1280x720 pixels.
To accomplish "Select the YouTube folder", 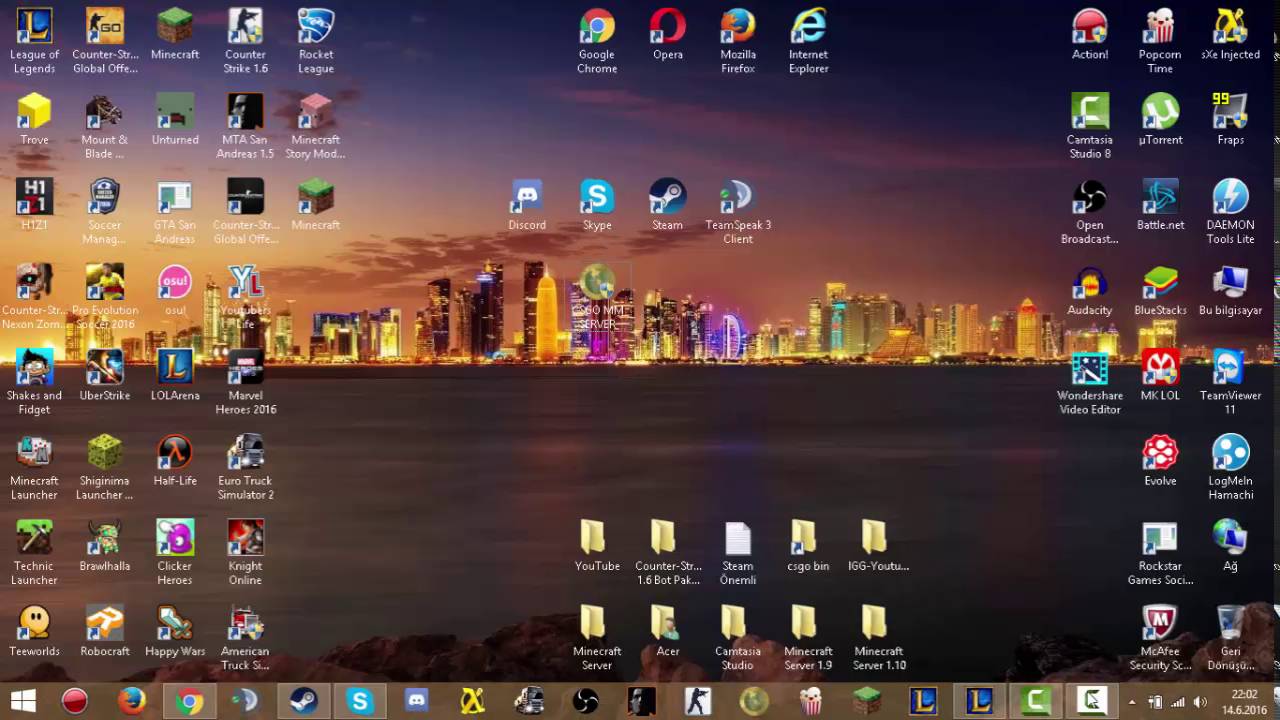I will (x=597, y=544).
